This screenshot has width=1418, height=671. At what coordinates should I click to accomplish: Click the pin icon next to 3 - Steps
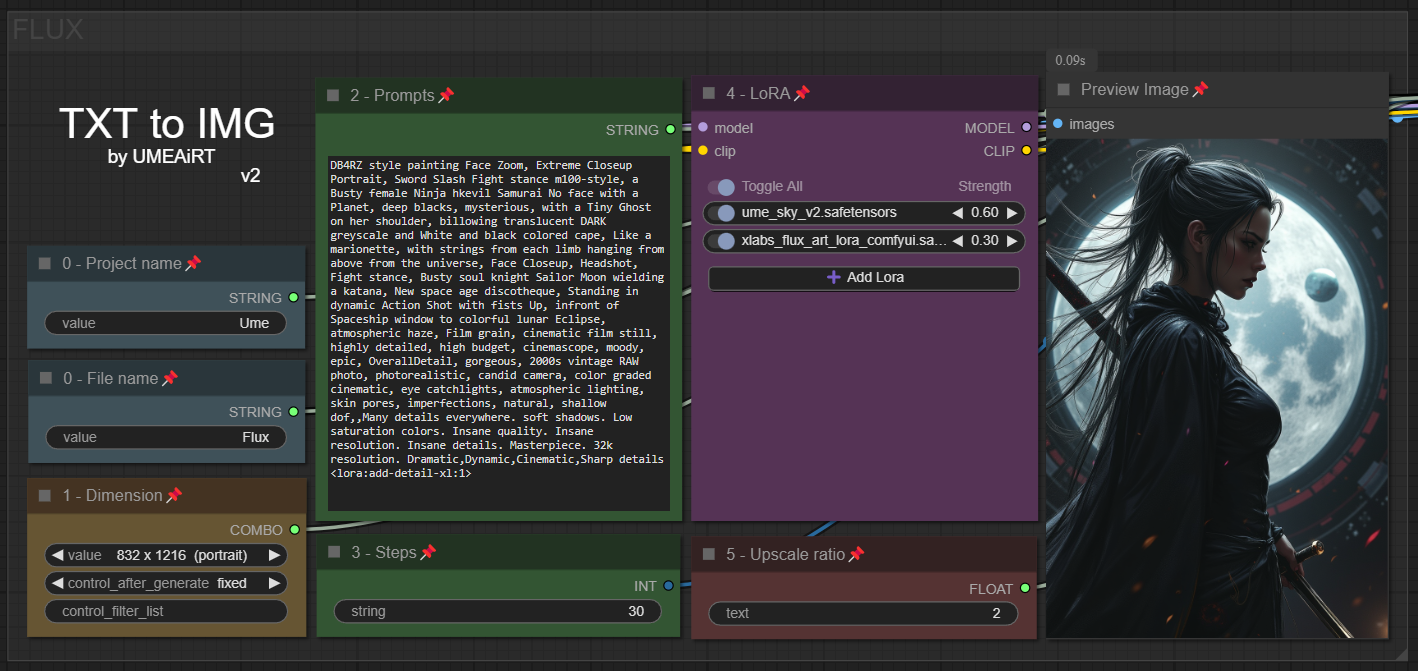pyautogui.click(x=428, y=553)
